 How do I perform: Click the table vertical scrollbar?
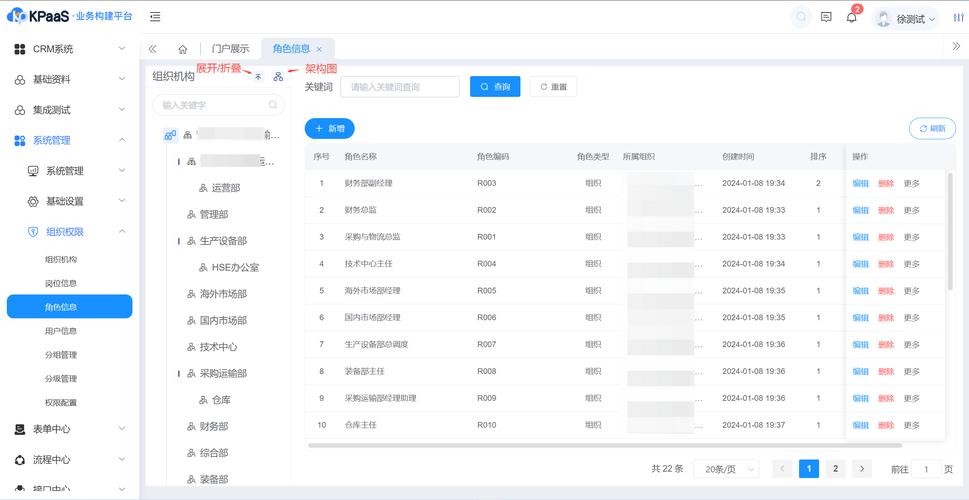point(950,231)
